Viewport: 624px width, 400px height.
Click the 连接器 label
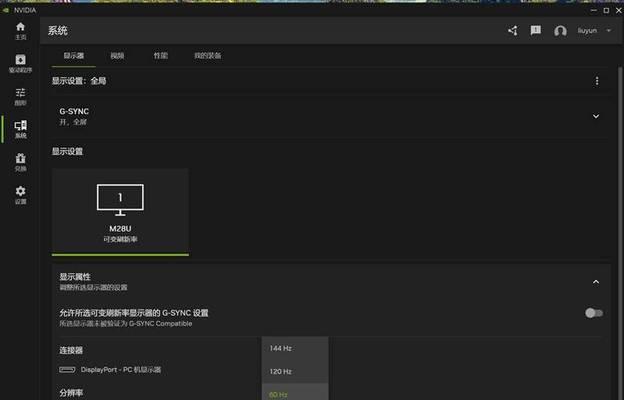(71, 350)
